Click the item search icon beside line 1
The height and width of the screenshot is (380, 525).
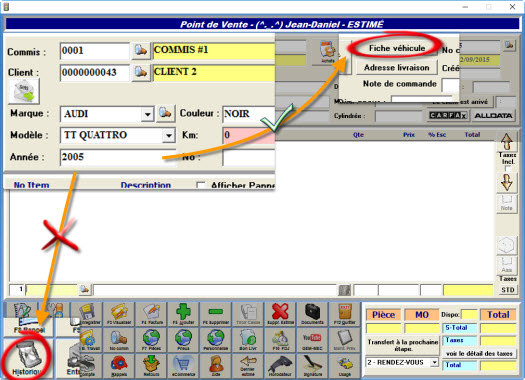pyautogui.click(x=85, y=290)
